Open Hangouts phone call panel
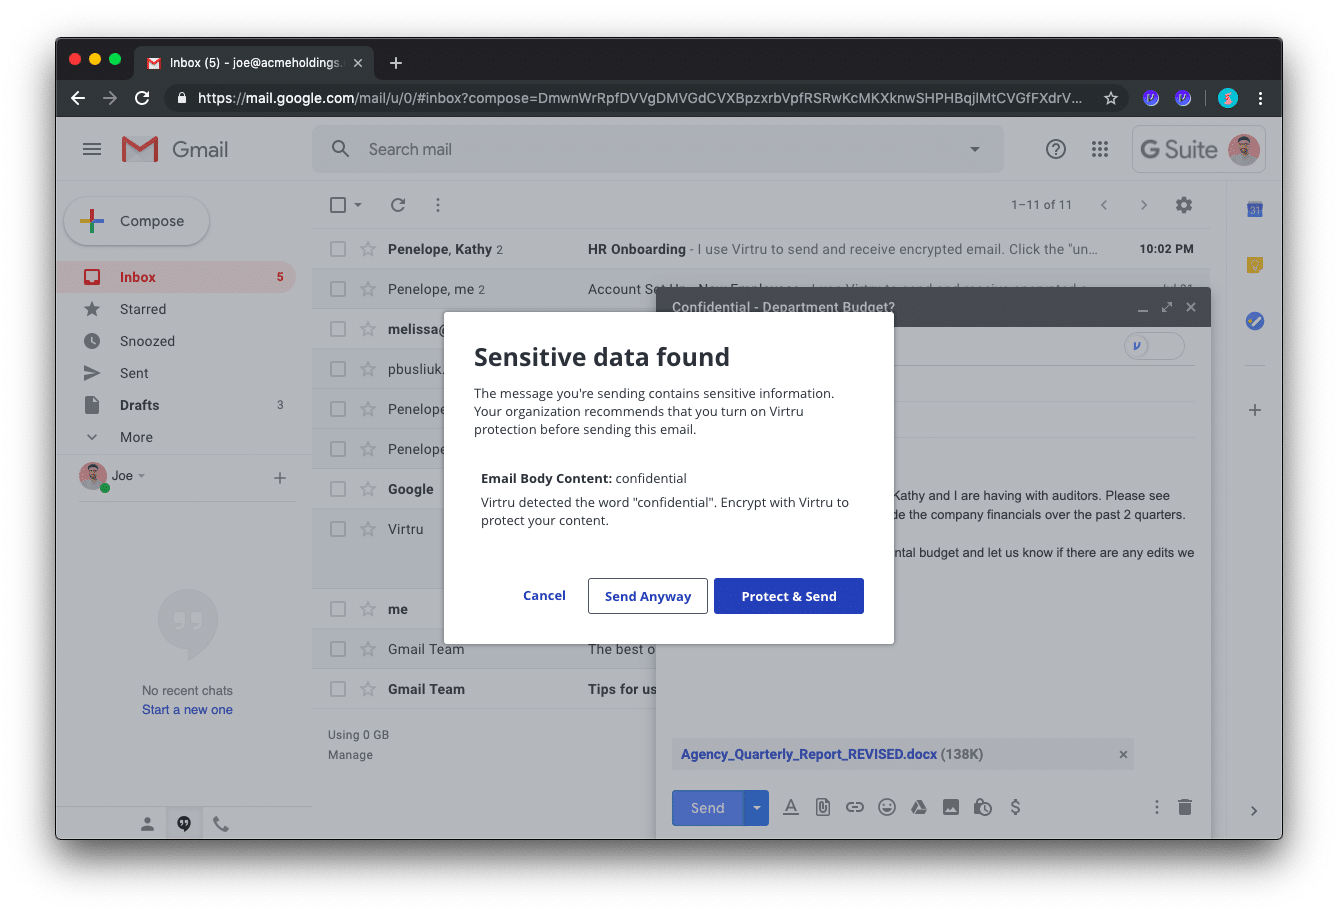The image size is (1338, 913). [220, 823]
